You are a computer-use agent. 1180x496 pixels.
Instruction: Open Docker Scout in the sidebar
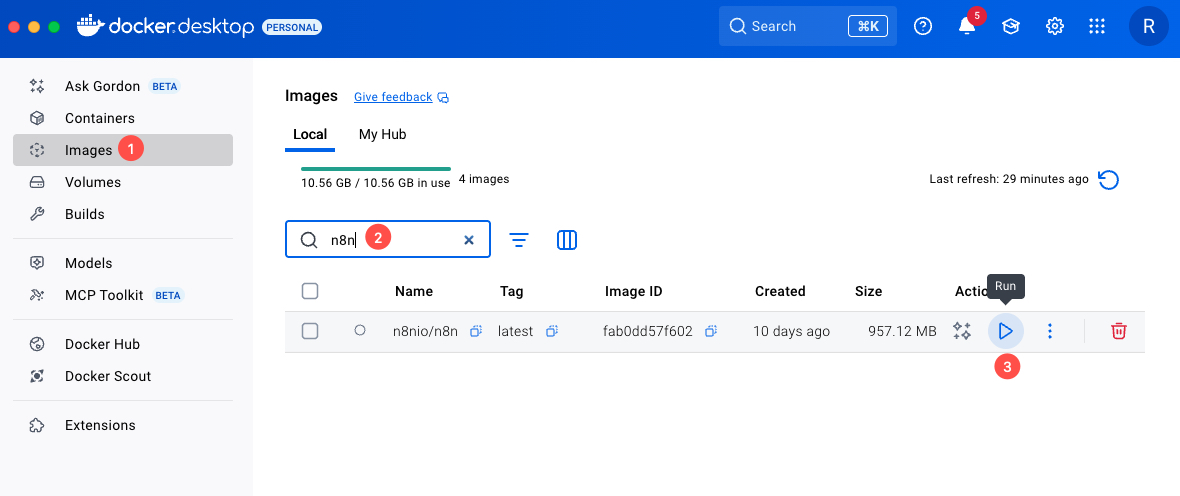click(123, 376)
